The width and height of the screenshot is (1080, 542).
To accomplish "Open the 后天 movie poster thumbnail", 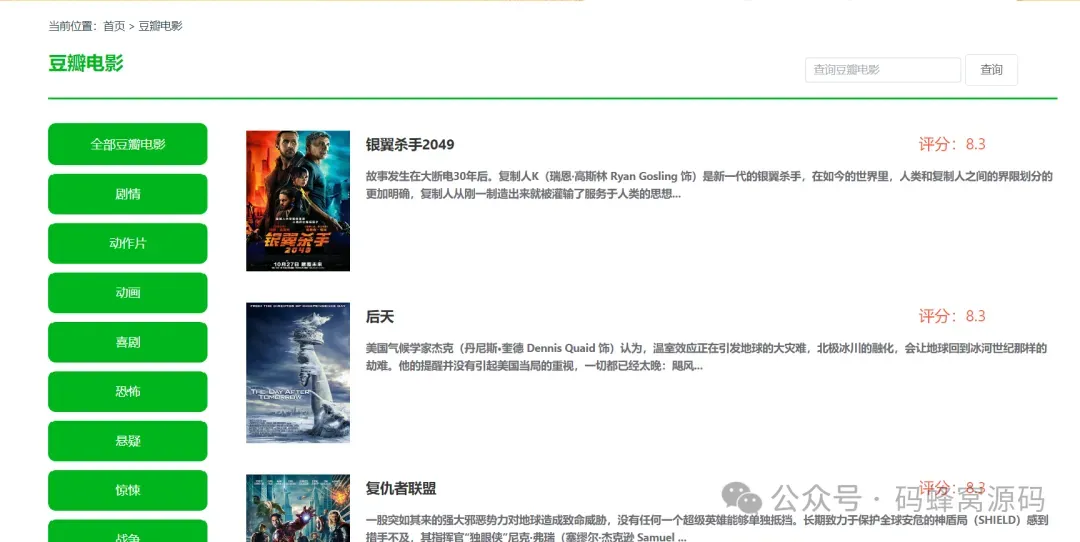I will (298, 373).
